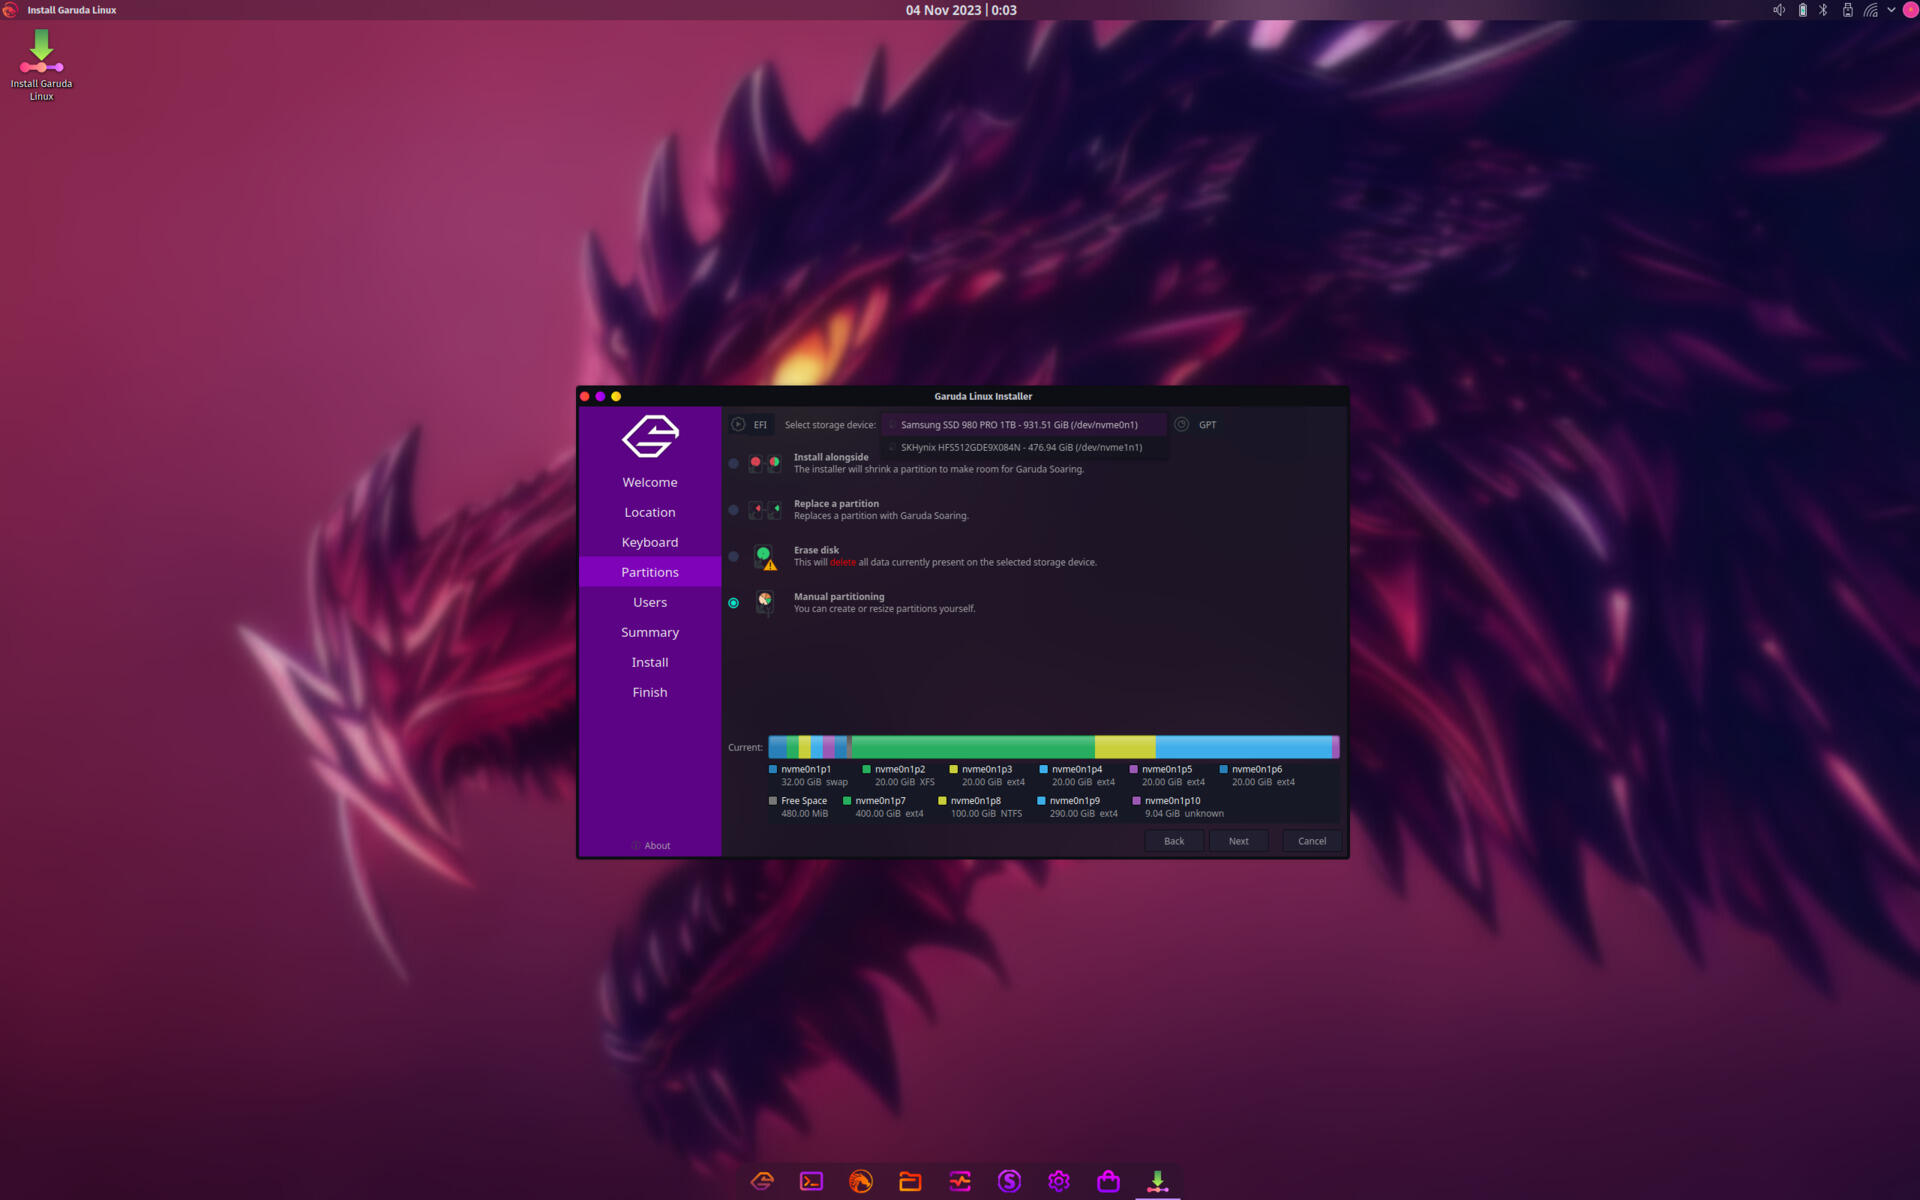
Task: Click the large green nvme0n1p7 bar segment
Action: [972, 747]
